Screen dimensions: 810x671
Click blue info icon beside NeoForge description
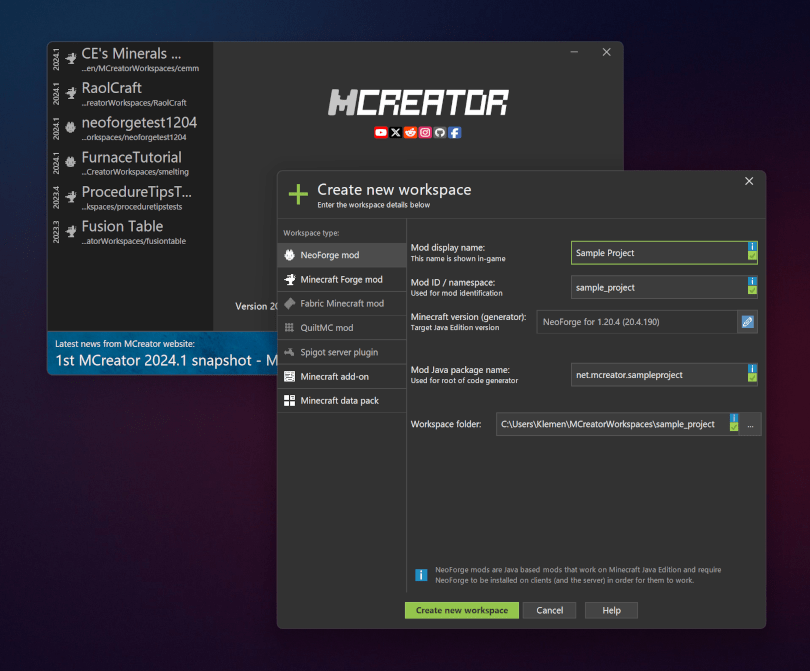[421, 575]
